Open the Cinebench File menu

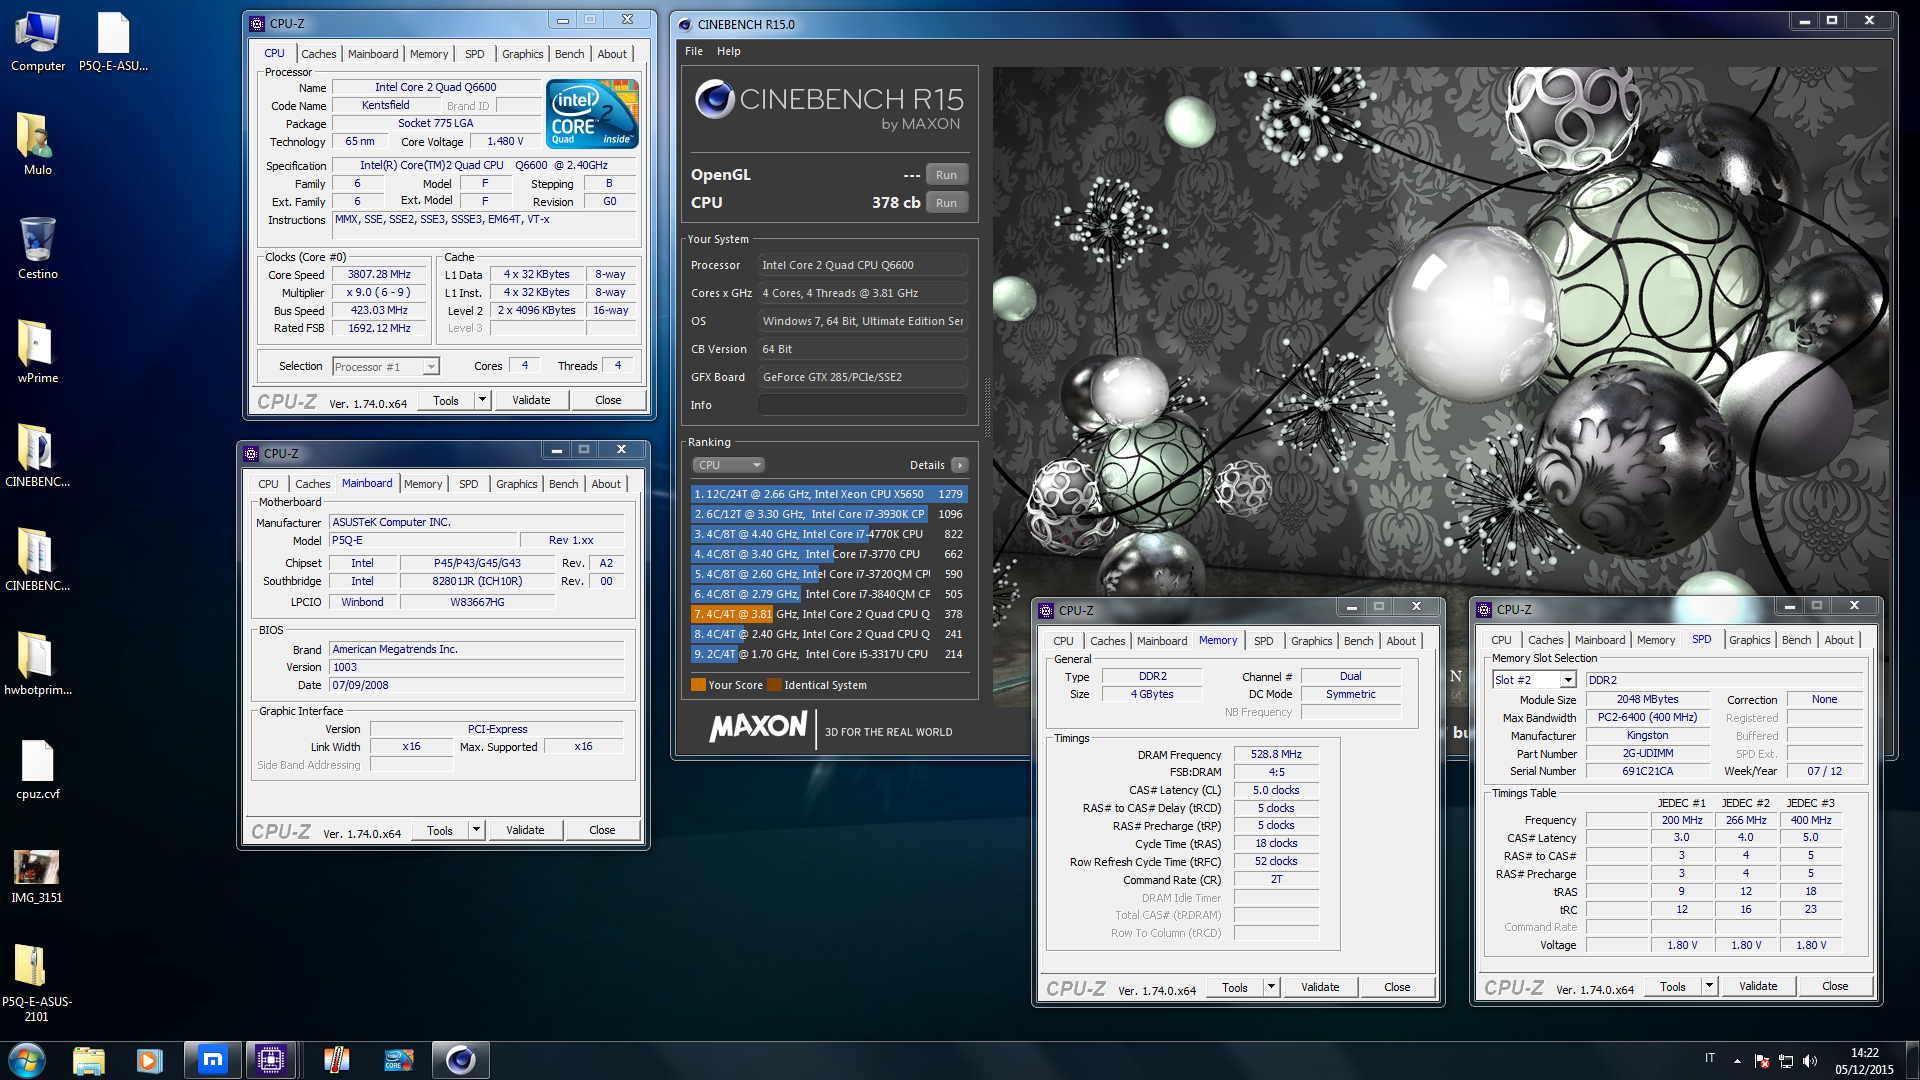694,51
